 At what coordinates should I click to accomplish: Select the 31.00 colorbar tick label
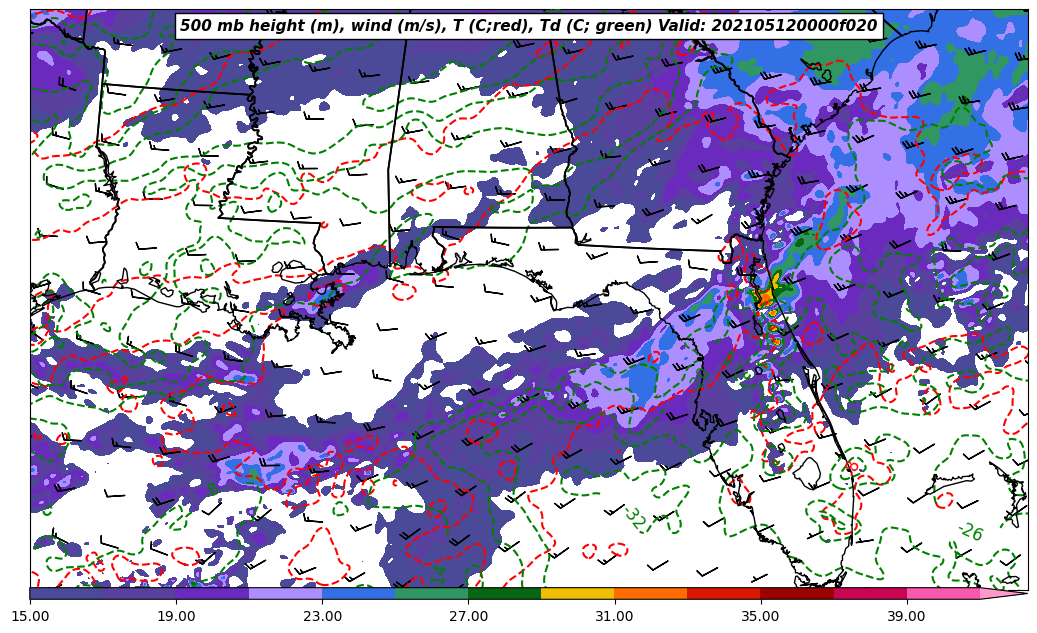pos(614,616)
